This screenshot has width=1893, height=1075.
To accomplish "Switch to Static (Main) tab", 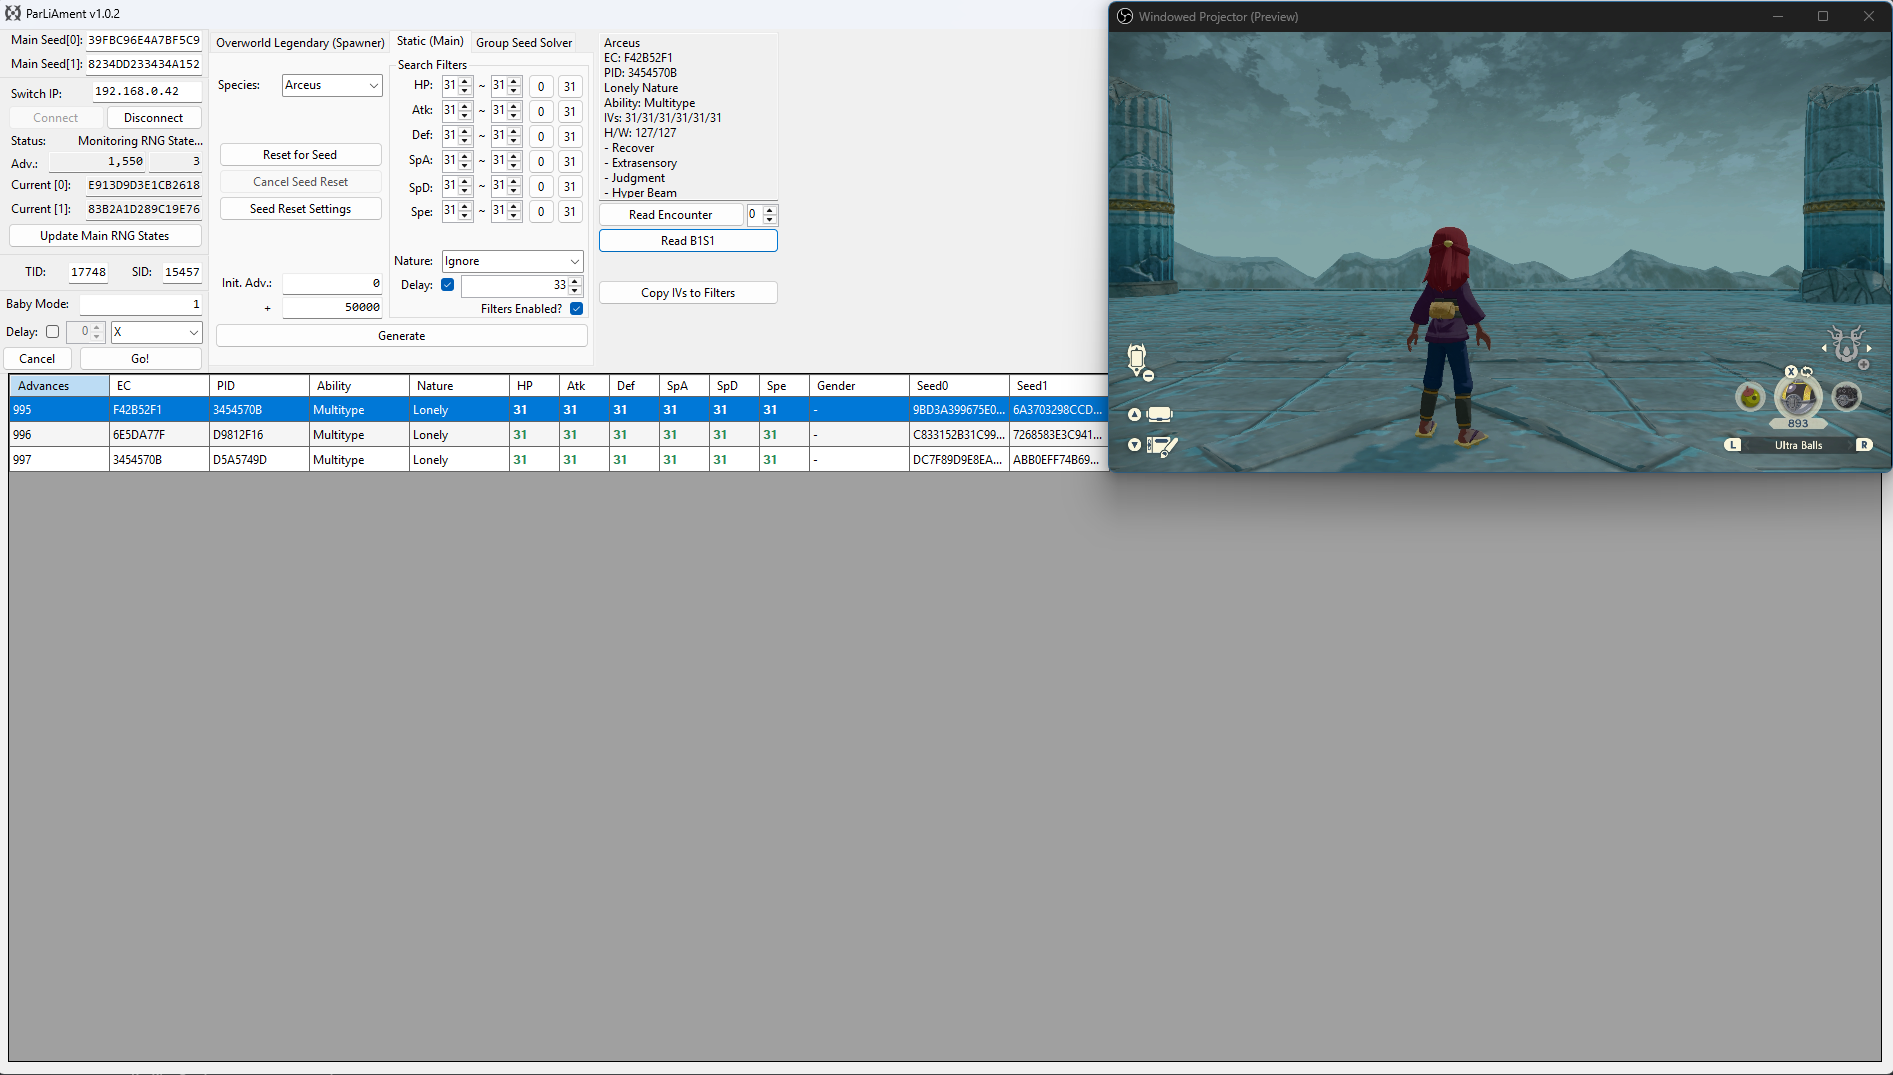I will click(430, 41).
